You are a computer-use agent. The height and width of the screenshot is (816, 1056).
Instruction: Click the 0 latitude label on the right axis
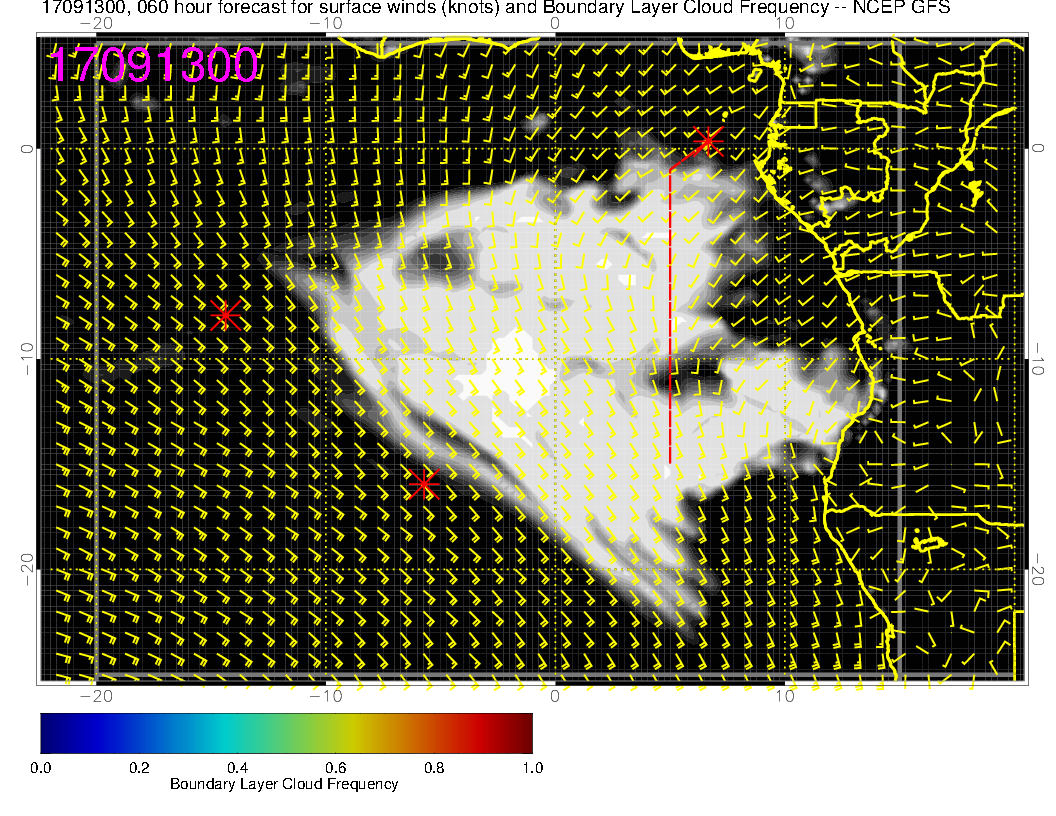point(1038,149)
